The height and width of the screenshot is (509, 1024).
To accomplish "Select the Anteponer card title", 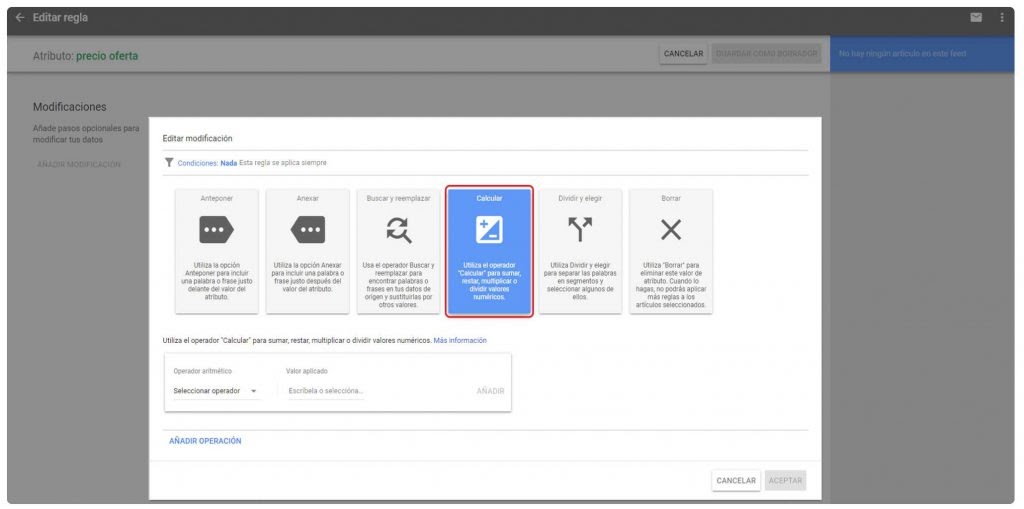I will point(216,198).
